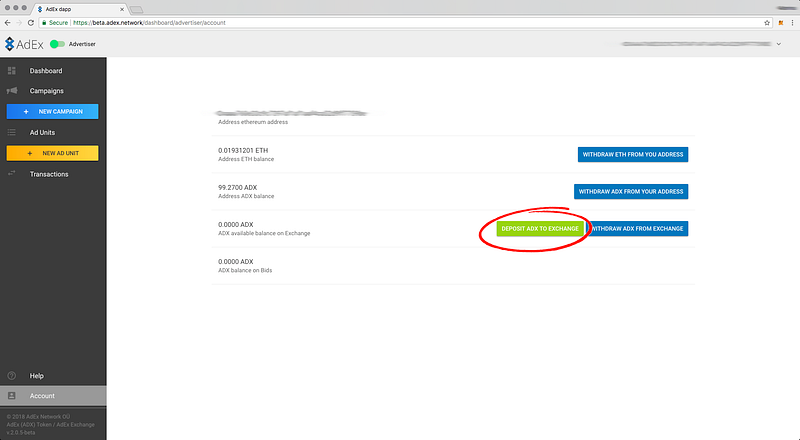
Task: Click the Campaigns megaphone icon
Action: coord(12,90)
